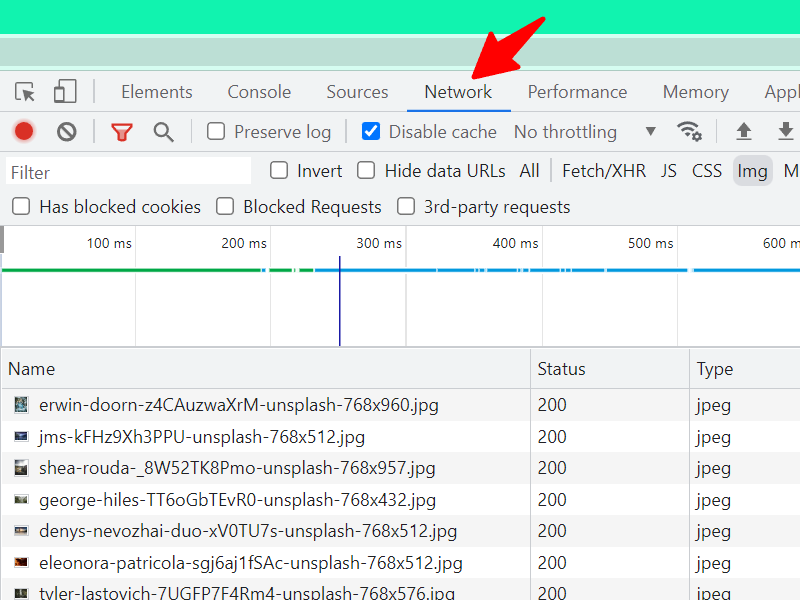Open network conditions wifi settings icon
Image resolution: width=800 pixels, height=600 pixels.
[x=689, y=131]
